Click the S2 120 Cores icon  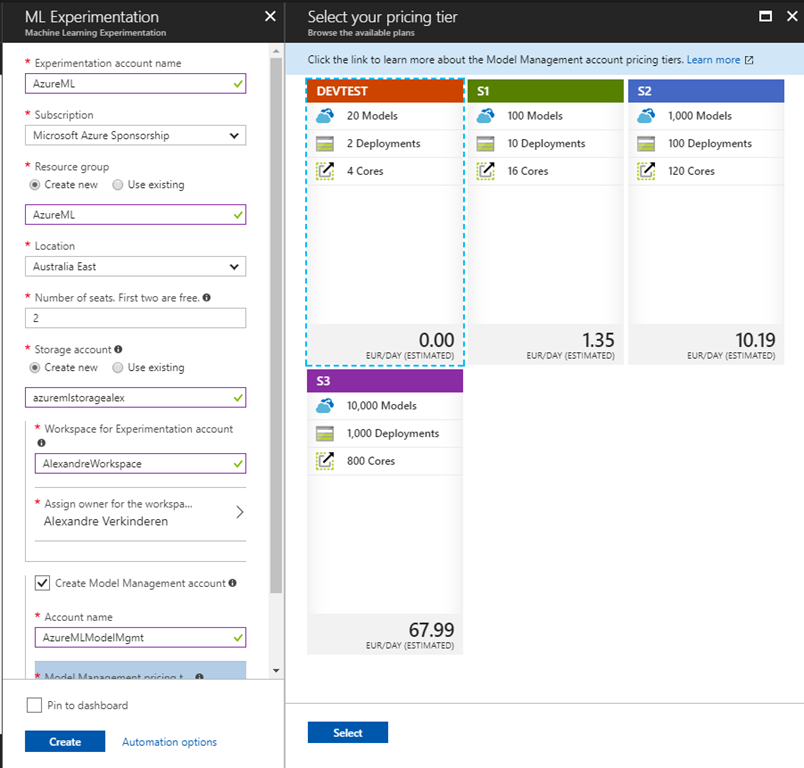(646, 171)
